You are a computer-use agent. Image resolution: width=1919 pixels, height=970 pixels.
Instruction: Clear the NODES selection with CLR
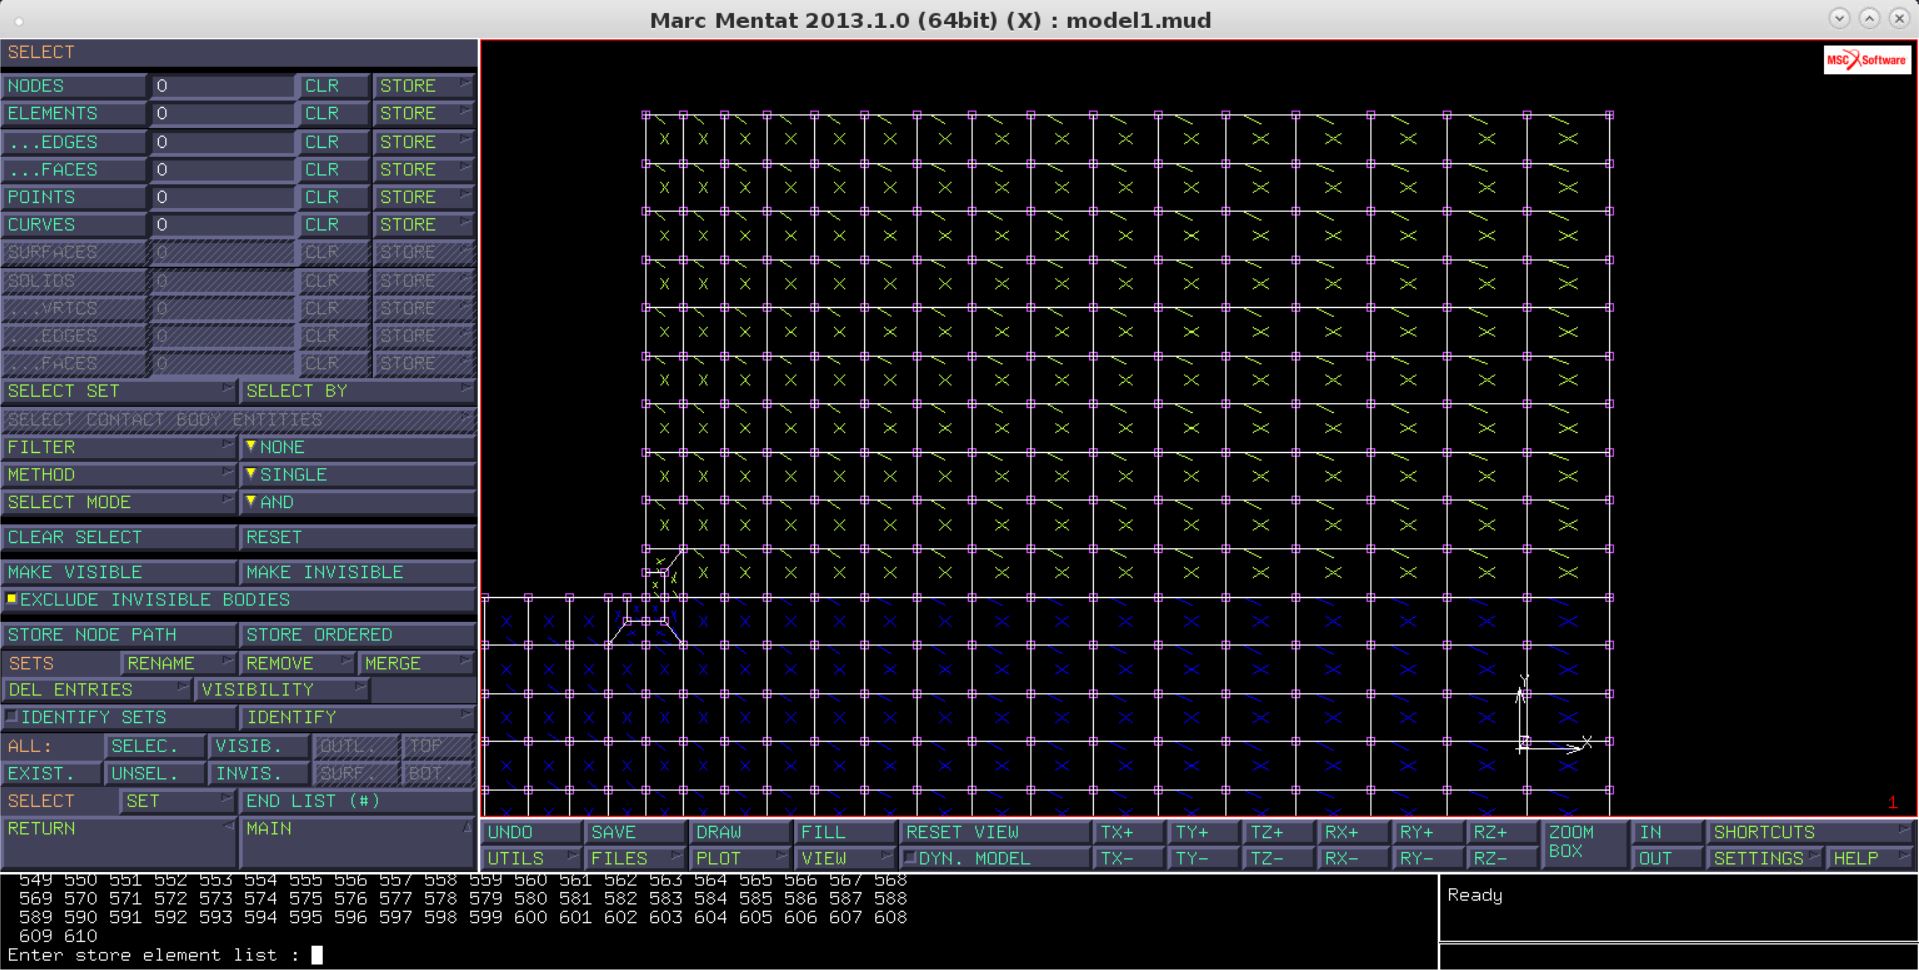pos(333,86)
